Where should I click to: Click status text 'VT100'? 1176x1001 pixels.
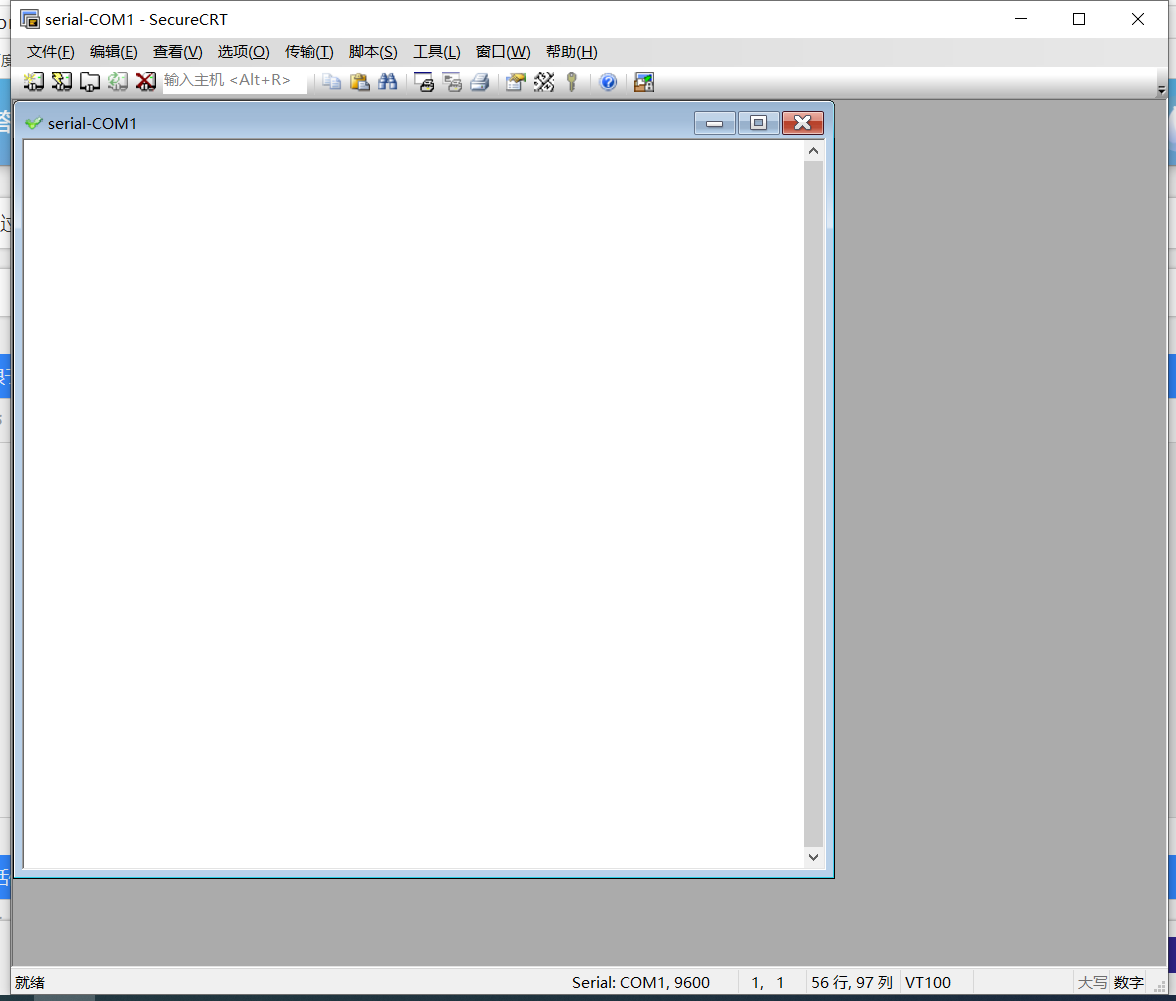928,982
